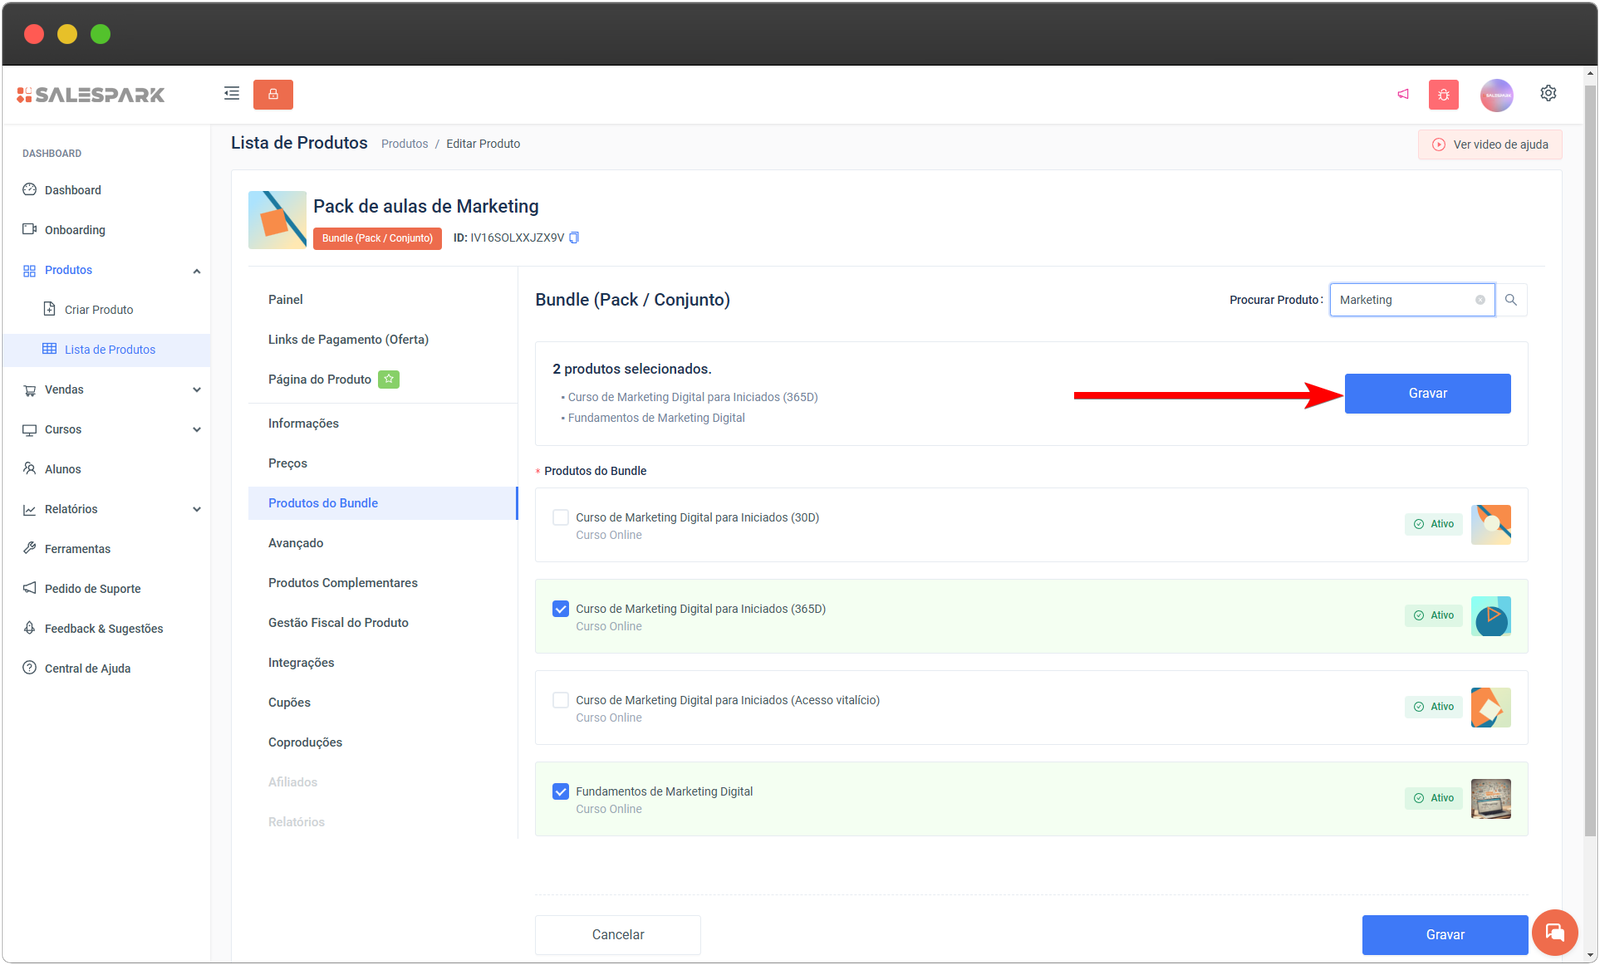Image resolution: width=1600 pixels, height=965 pixels.
Task: Click the Procurar Produto search input
Action: (1402, 300)
